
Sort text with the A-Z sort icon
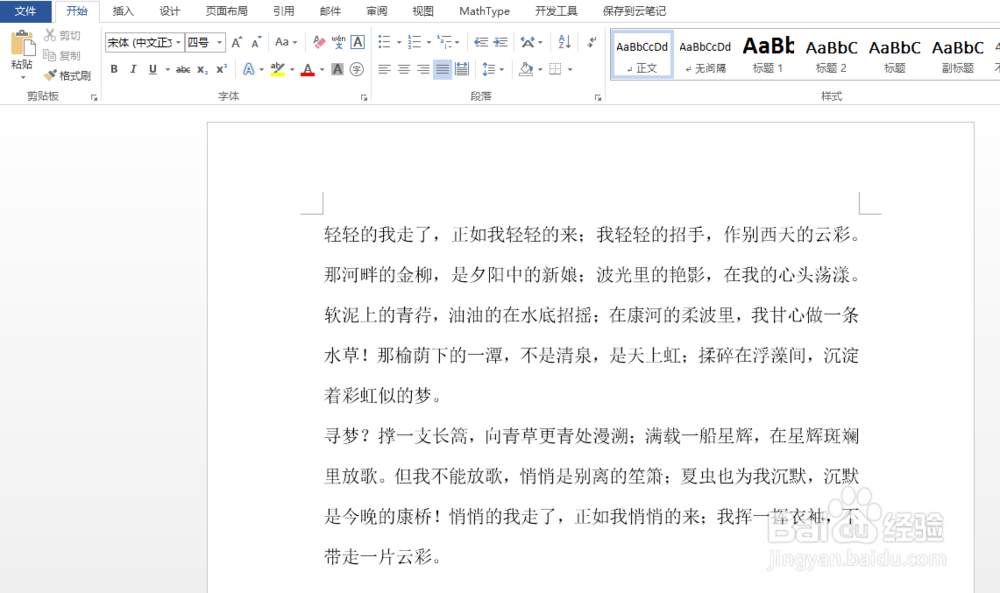564,42
